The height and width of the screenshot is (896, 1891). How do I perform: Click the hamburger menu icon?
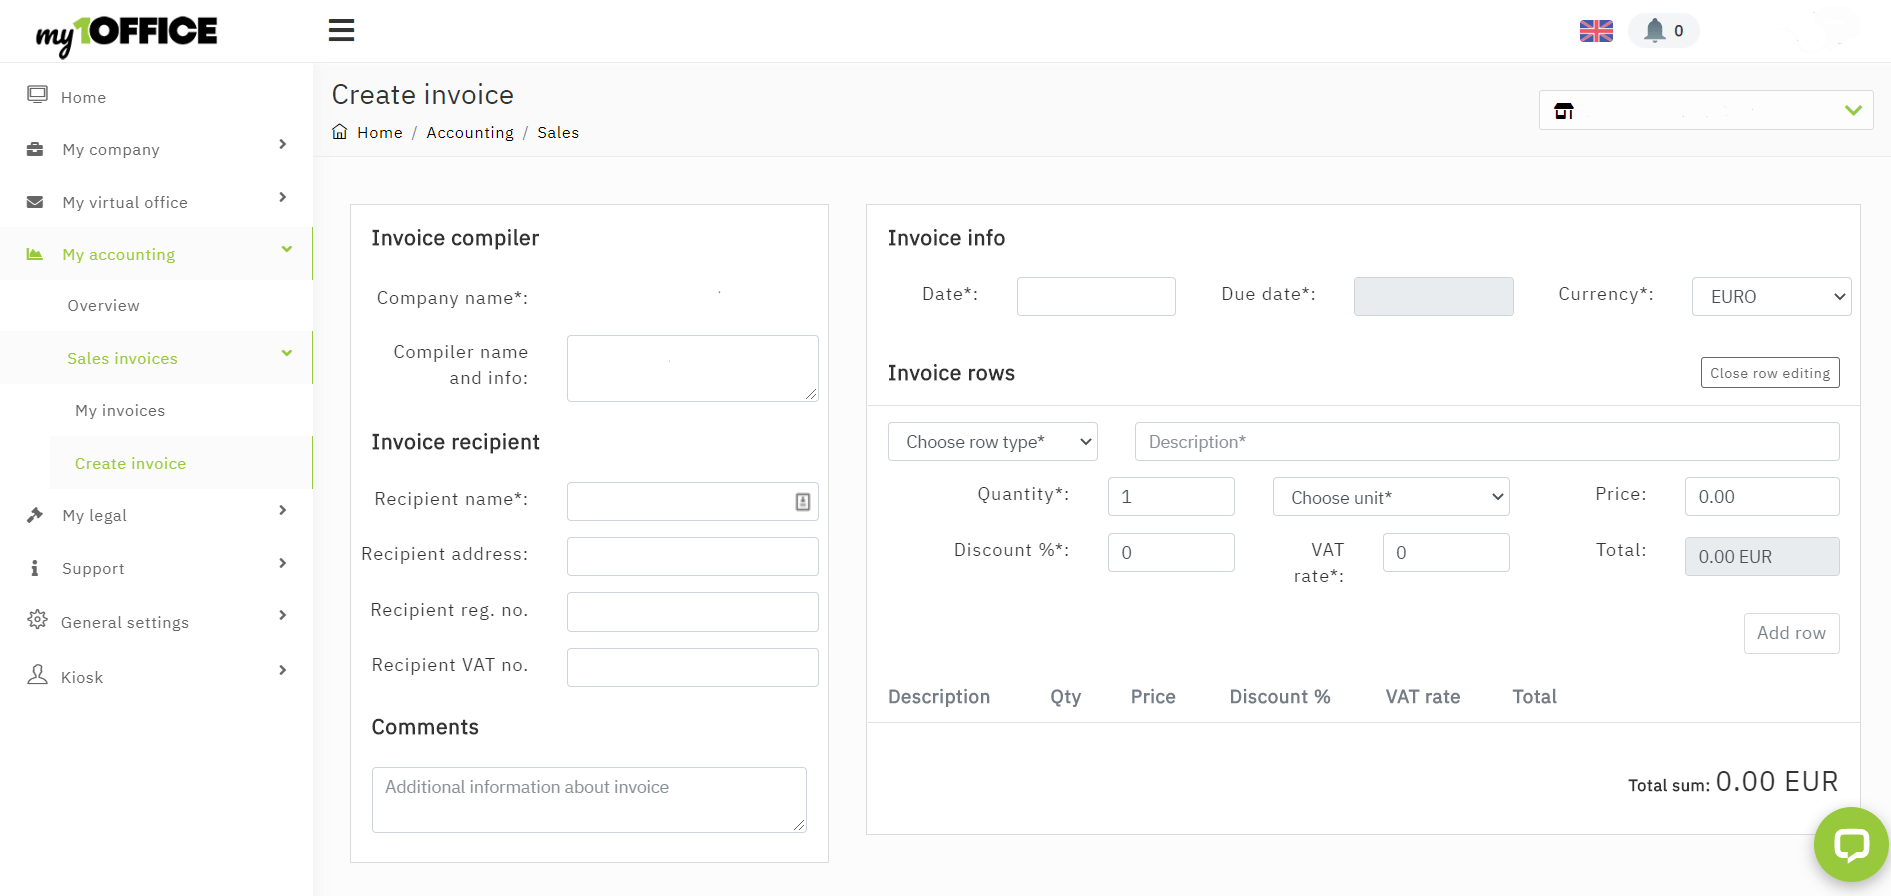pos(341,31)
